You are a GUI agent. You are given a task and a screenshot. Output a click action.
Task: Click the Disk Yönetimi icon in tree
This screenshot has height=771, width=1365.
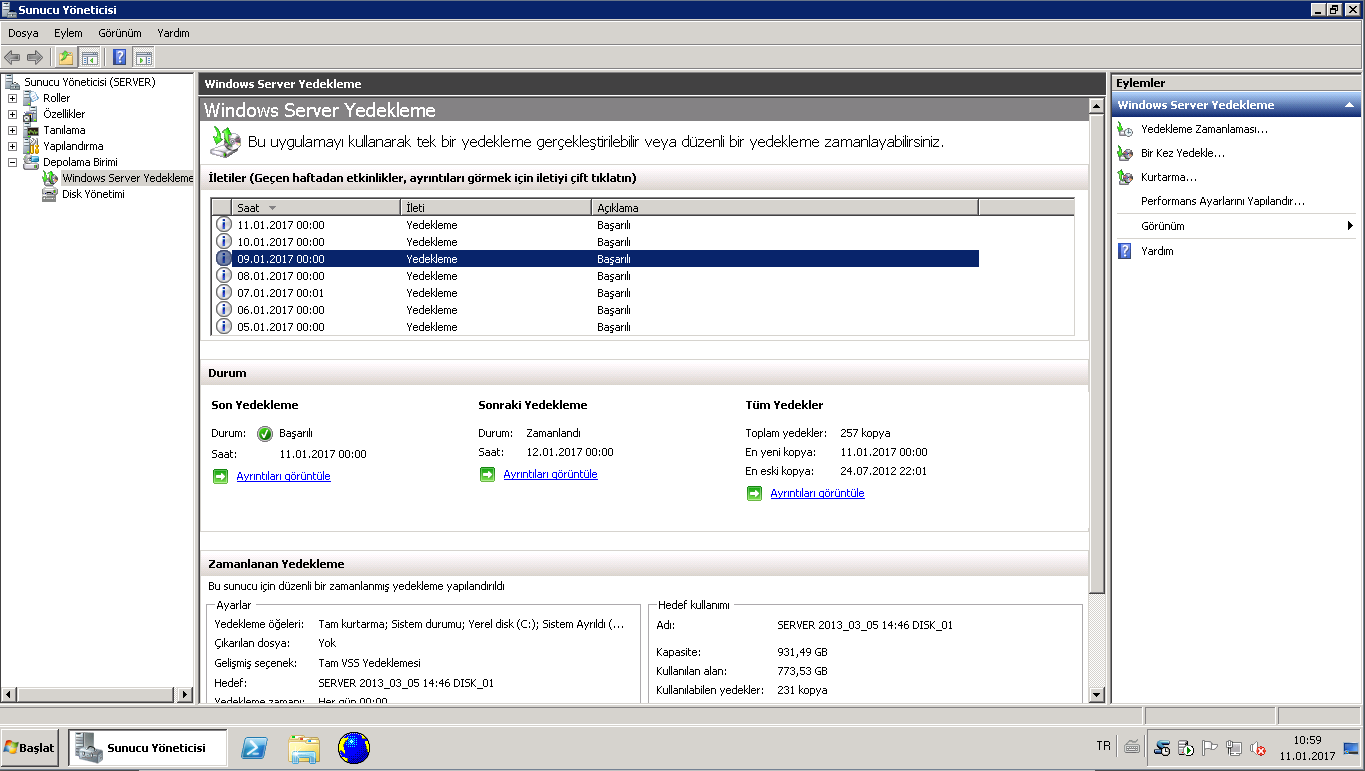[50, 194]
